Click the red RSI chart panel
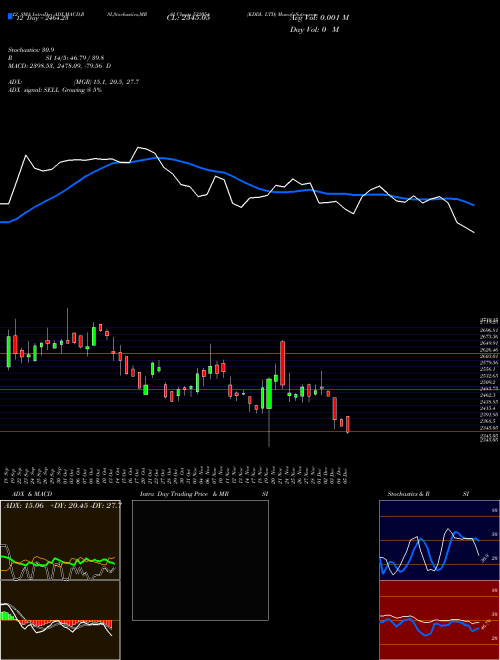 439,620
